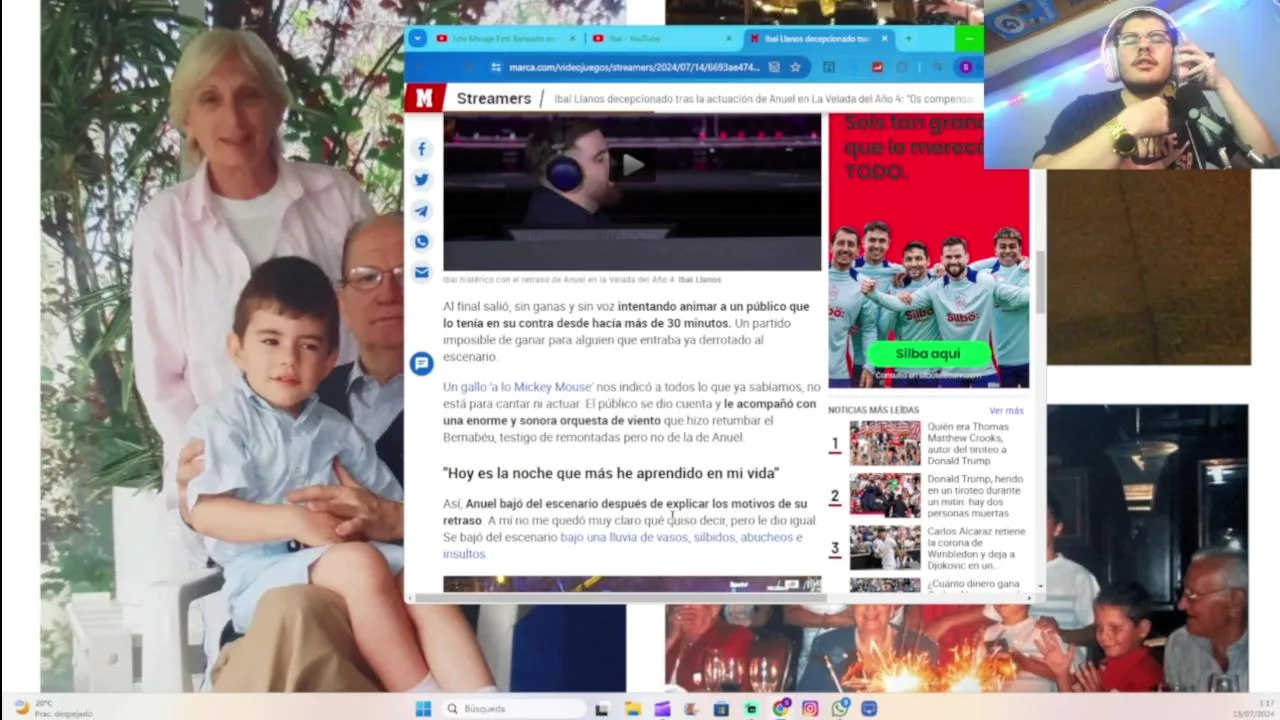
Task: Play the Ibai video in the article
Action: (x=632, y=165)
